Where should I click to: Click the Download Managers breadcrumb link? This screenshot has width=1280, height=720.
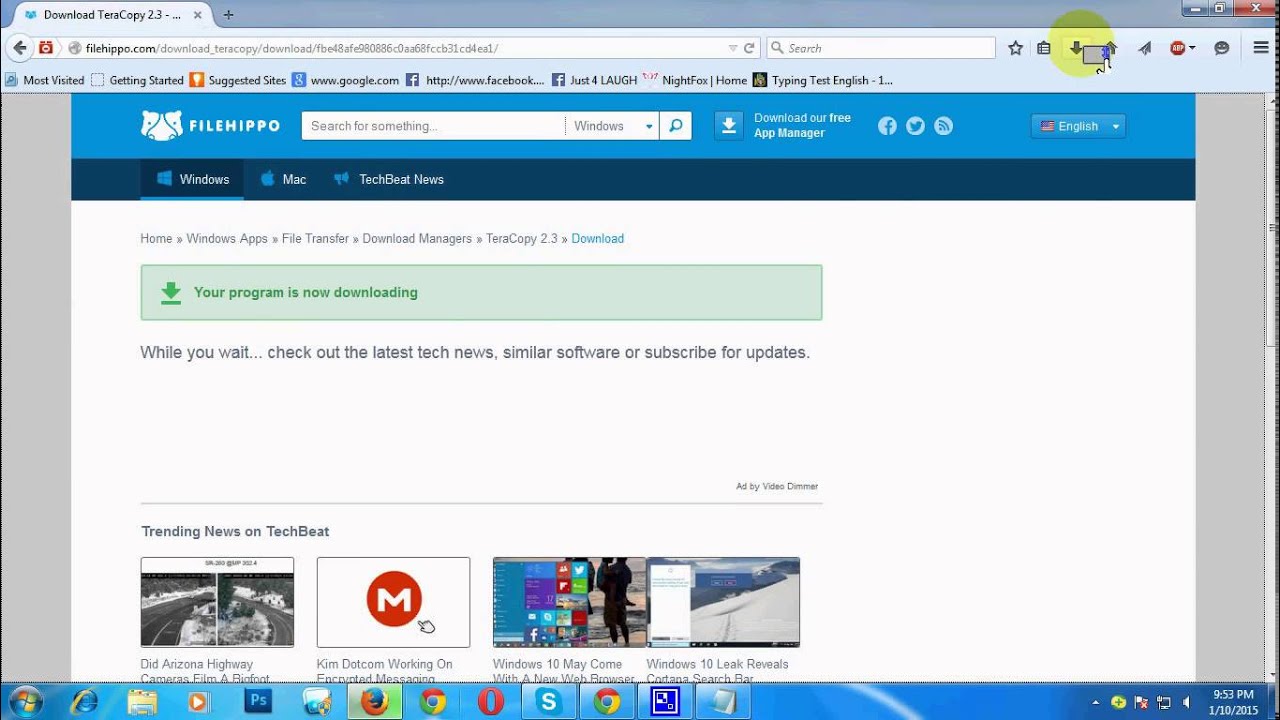[x=417, y=238]
